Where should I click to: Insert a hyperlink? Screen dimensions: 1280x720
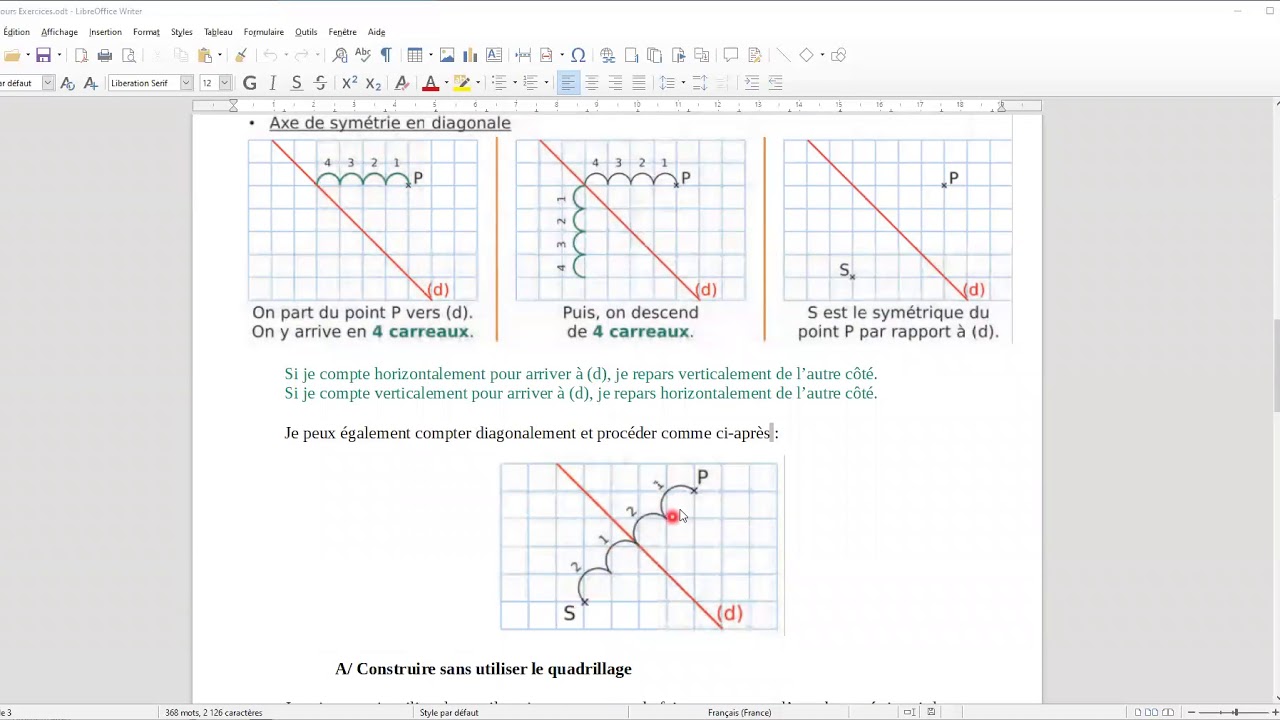[x=607, y=56]
